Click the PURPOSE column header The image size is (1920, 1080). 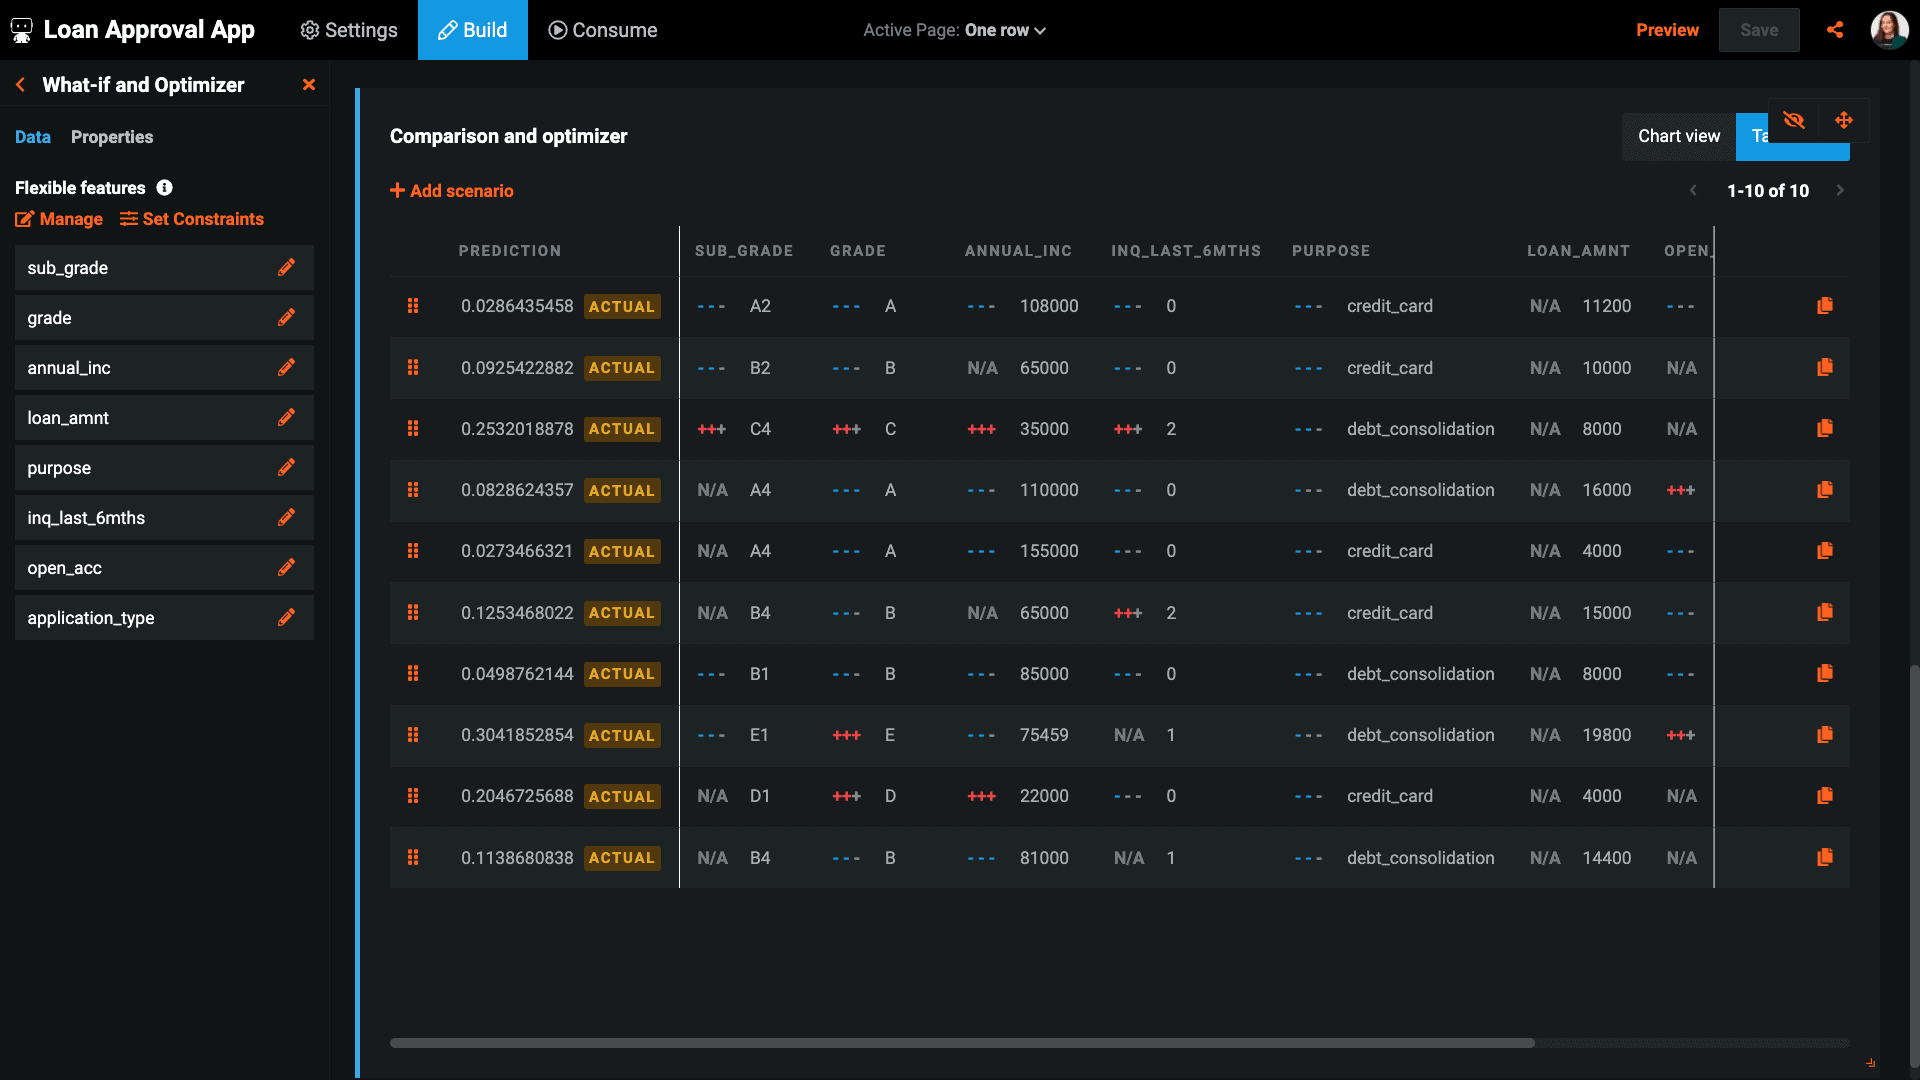pos(1331,251)
